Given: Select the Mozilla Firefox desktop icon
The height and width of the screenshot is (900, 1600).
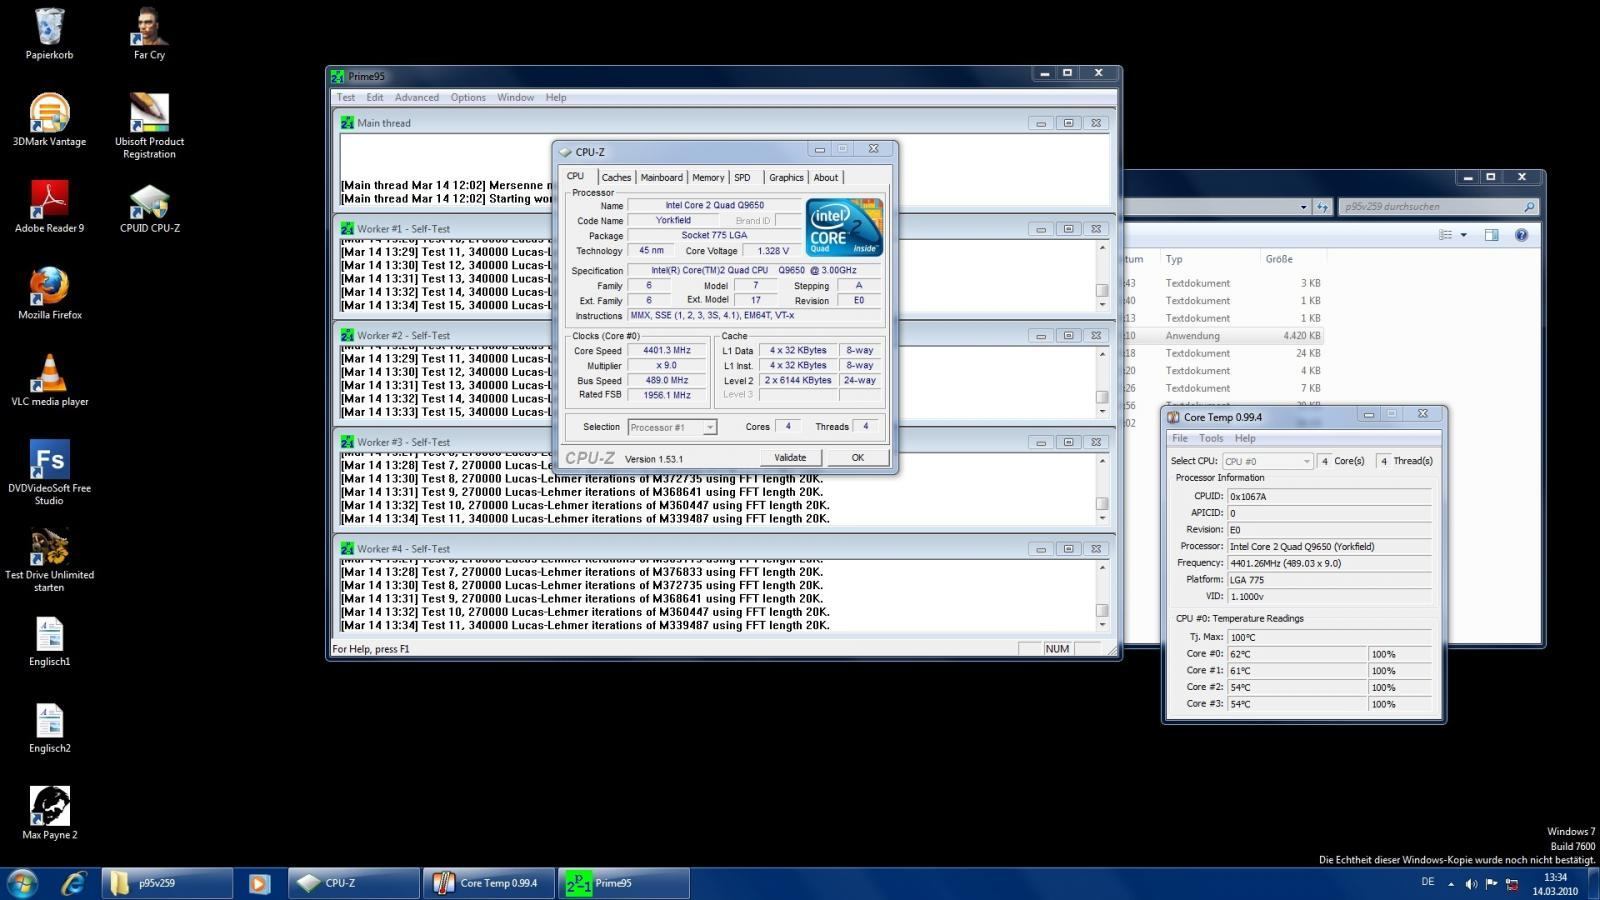Looking at the screenshot, I should tap(49, 293).
